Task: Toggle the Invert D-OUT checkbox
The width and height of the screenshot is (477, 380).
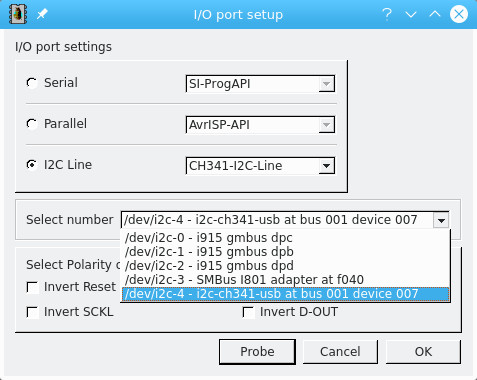Action: (248, 312)
